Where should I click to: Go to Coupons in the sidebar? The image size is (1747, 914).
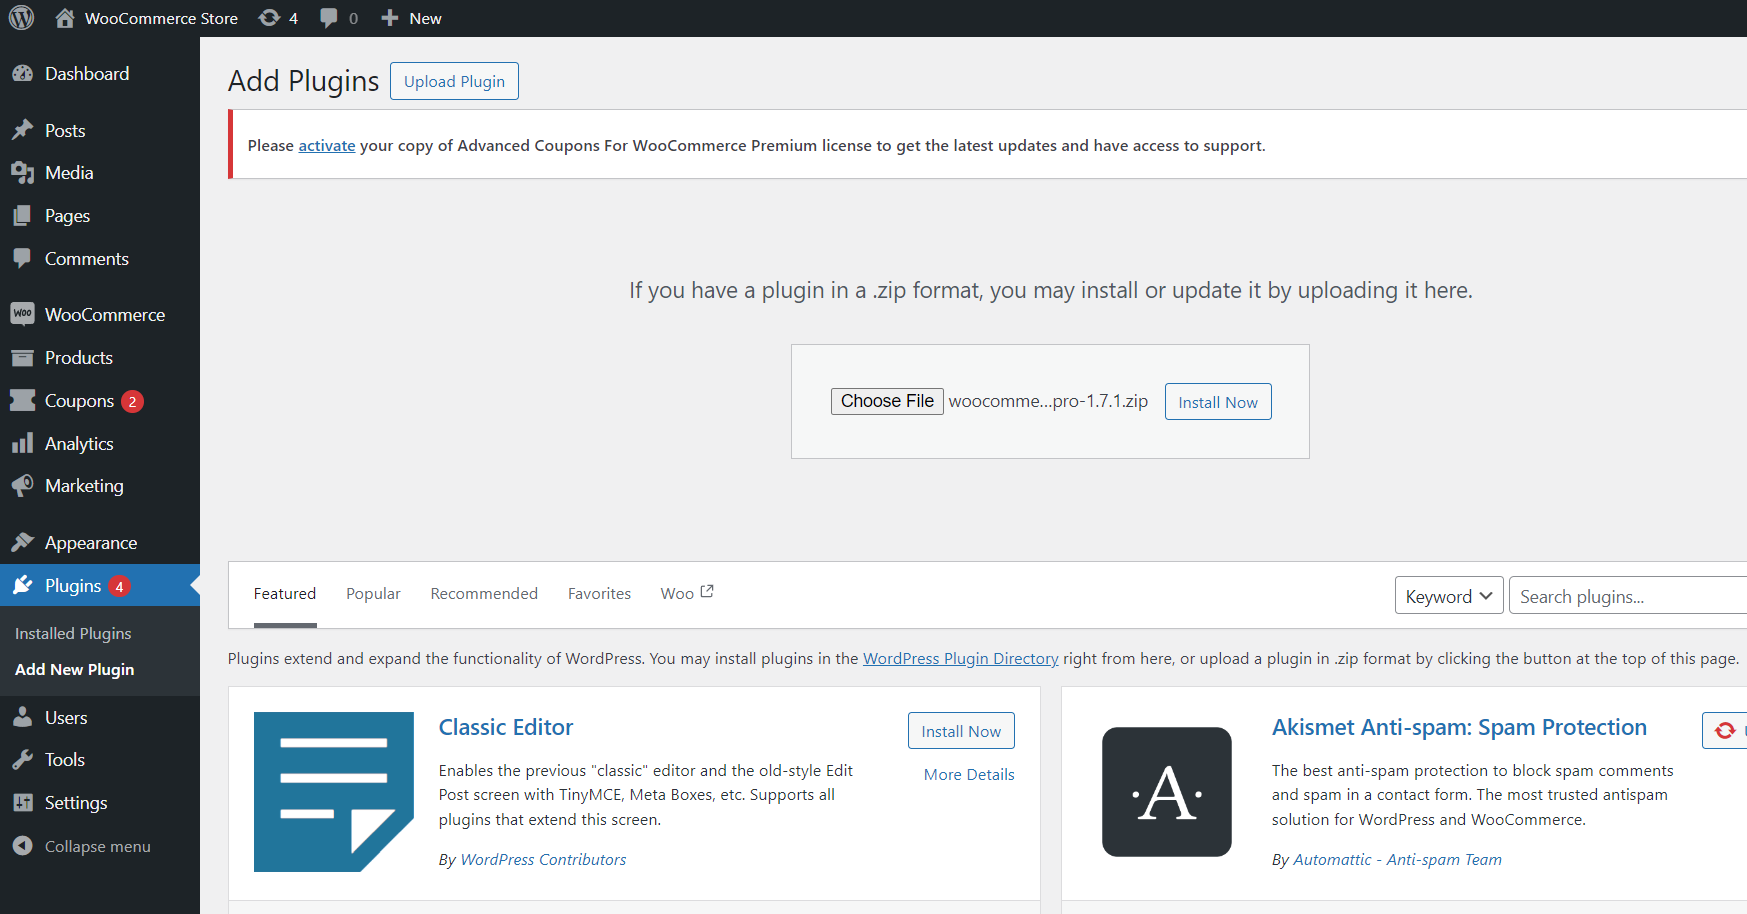click(79, 401)
